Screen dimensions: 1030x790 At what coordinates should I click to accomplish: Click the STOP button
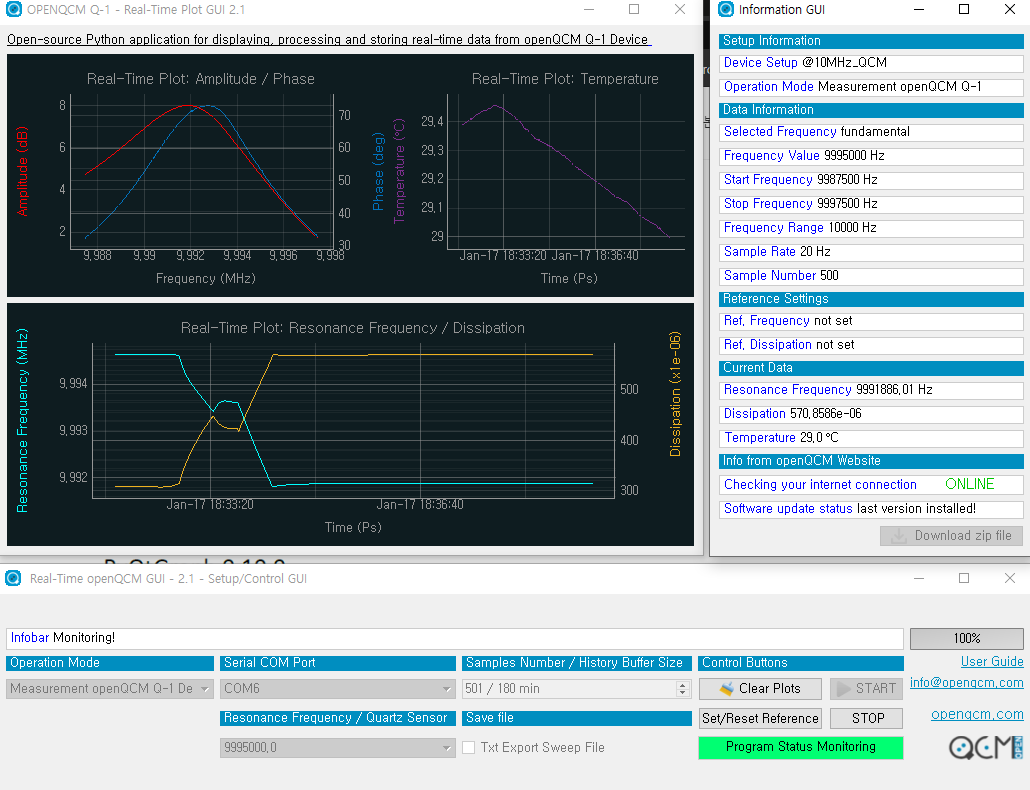pyautogui.click(x=866, y=718)
